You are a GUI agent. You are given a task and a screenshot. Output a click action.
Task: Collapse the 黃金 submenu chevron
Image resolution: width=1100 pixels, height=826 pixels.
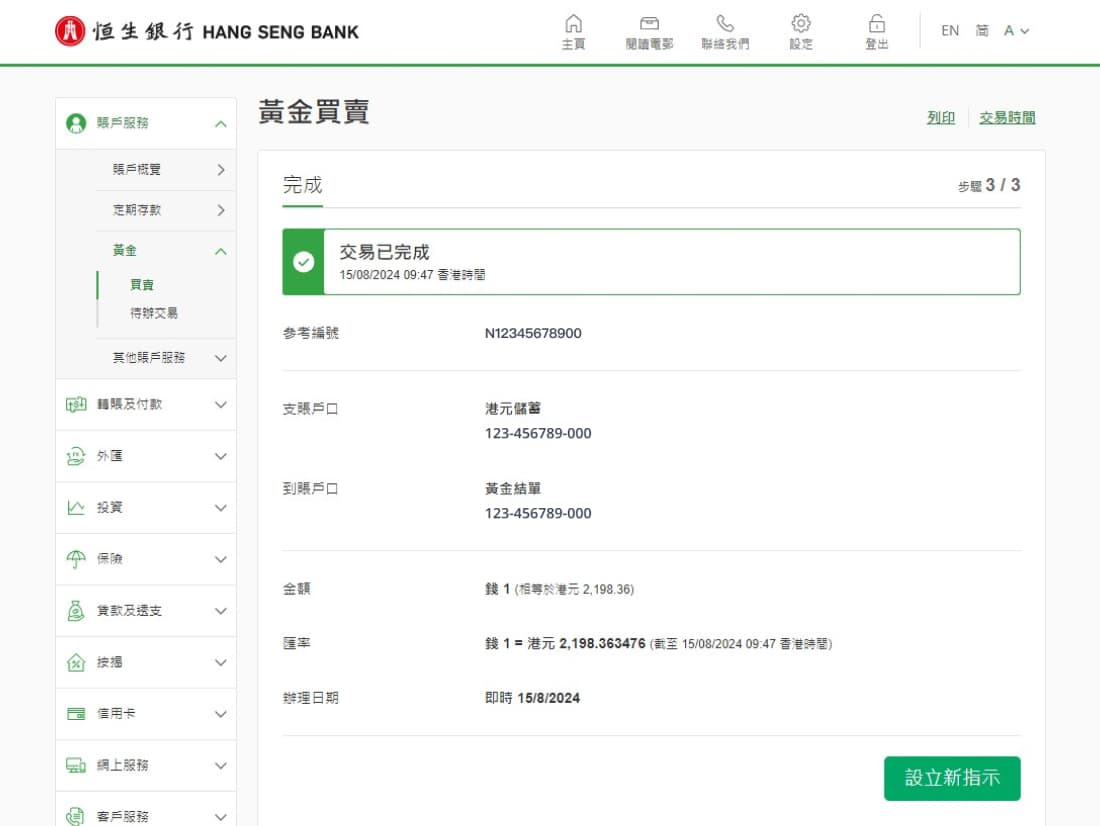(221, 251)
